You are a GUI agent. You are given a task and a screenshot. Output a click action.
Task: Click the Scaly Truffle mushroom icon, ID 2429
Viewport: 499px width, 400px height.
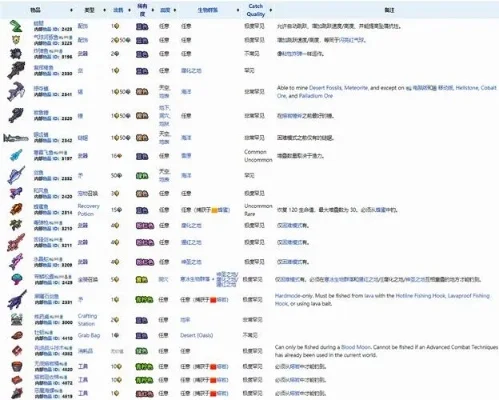16,279
